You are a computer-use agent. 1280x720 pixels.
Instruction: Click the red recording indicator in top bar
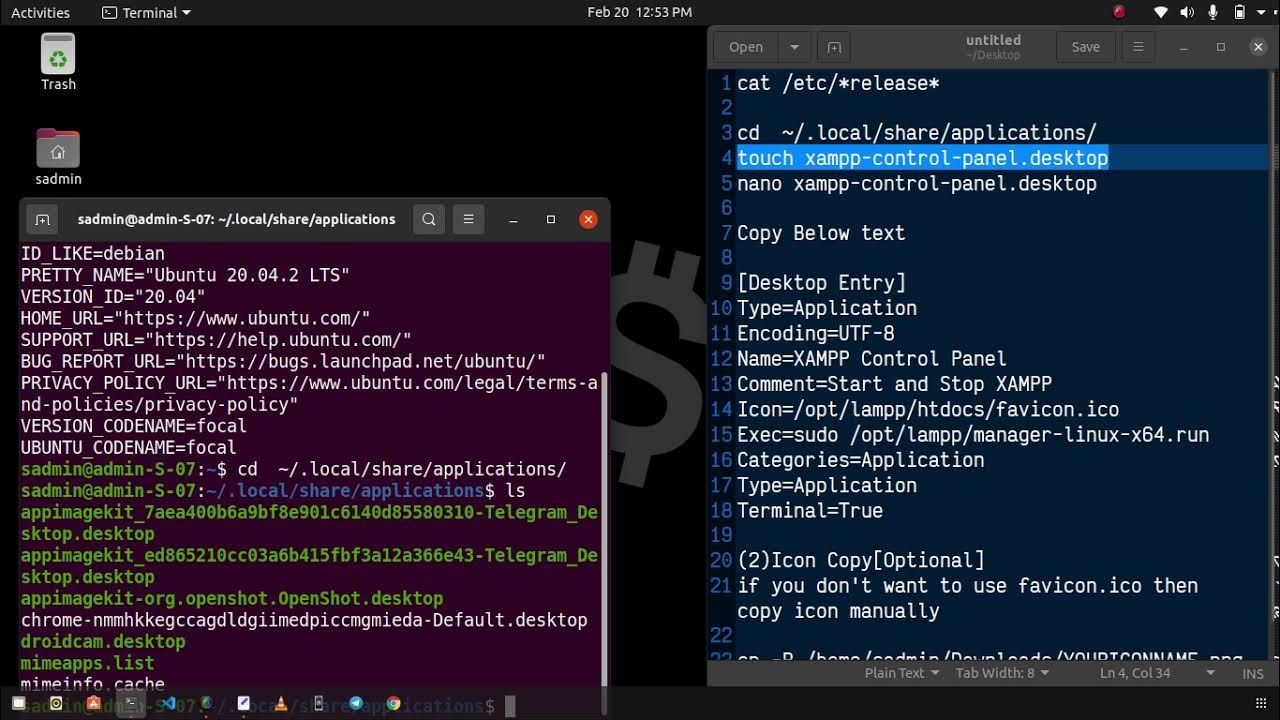1119,12
